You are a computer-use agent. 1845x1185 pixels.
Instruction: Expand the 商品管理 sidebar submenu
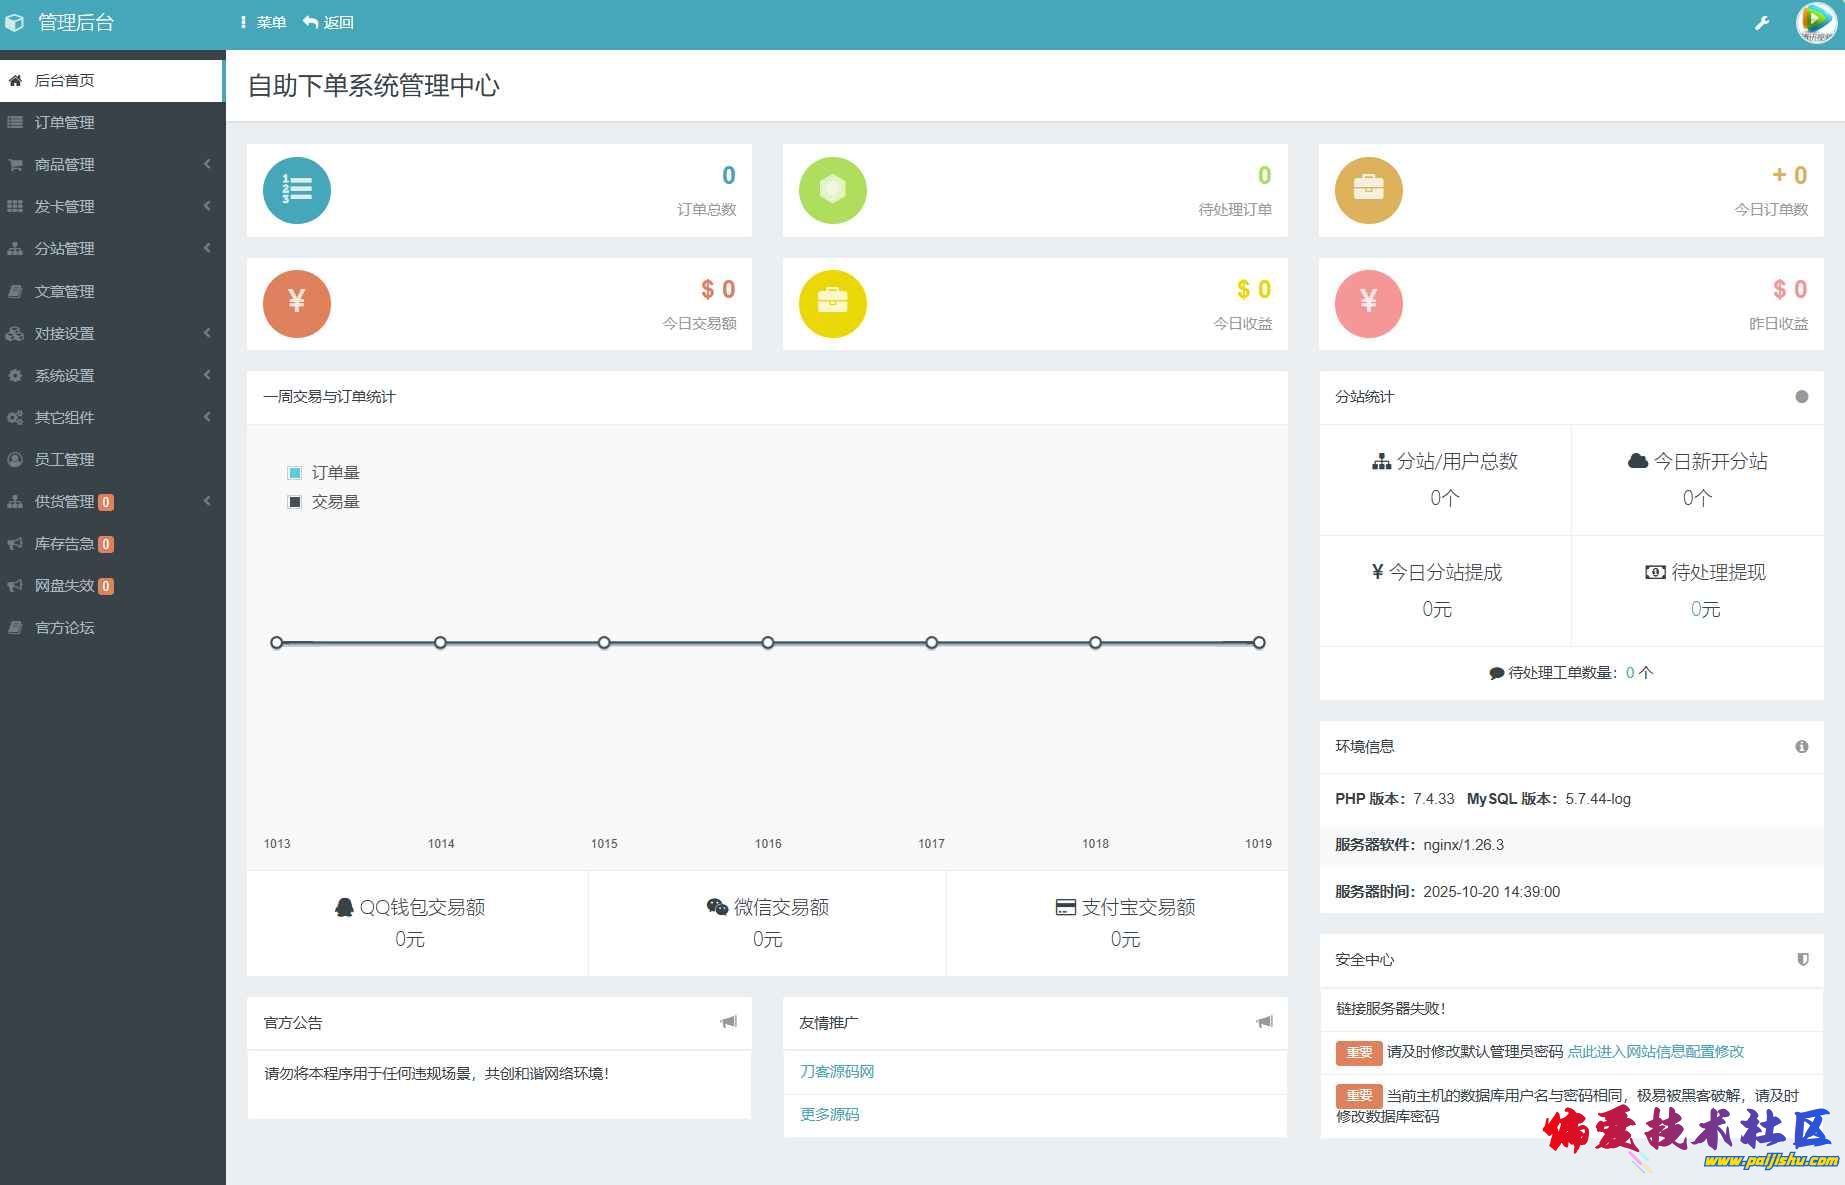[x=65, y=165]
